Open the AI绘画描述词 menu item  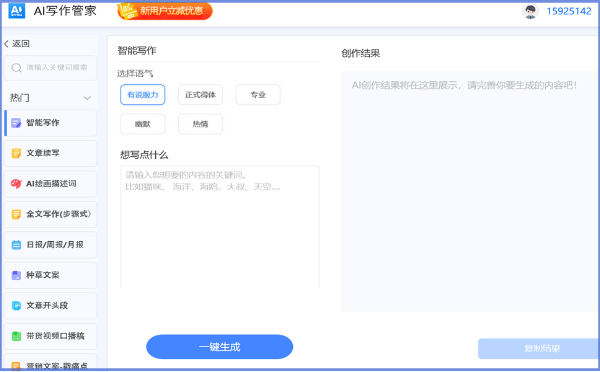pyautogui.click(x=51, y=184)
